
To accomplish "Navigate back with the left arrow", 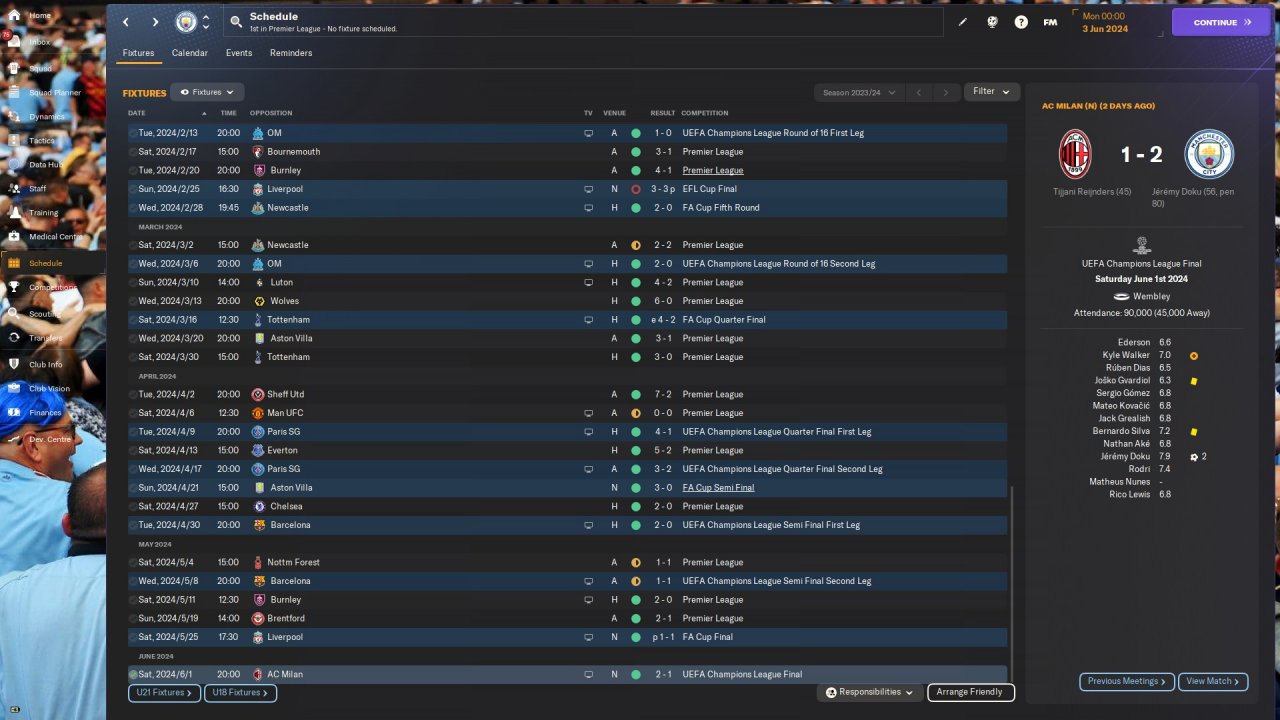I will click(x=125, y=22).
